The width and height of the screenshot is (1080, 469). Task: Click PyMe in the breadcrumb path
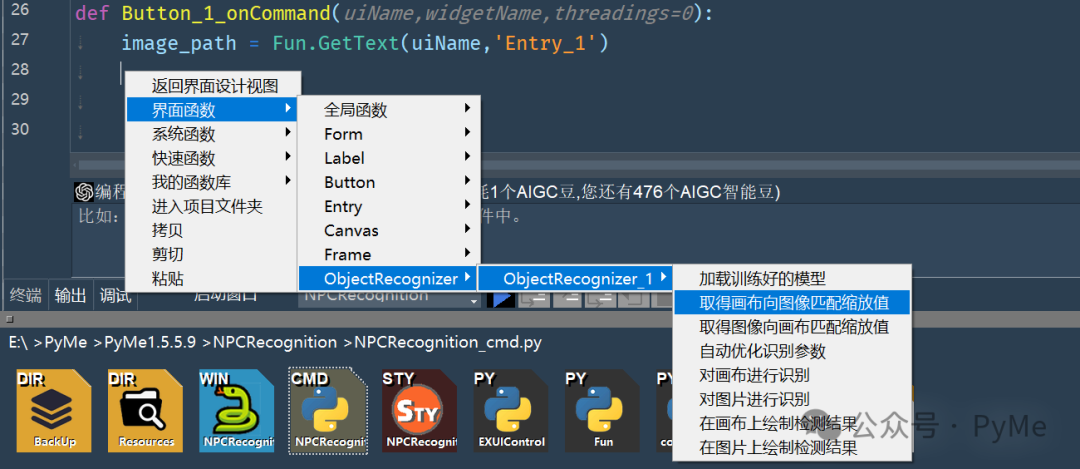coord(67,342)
